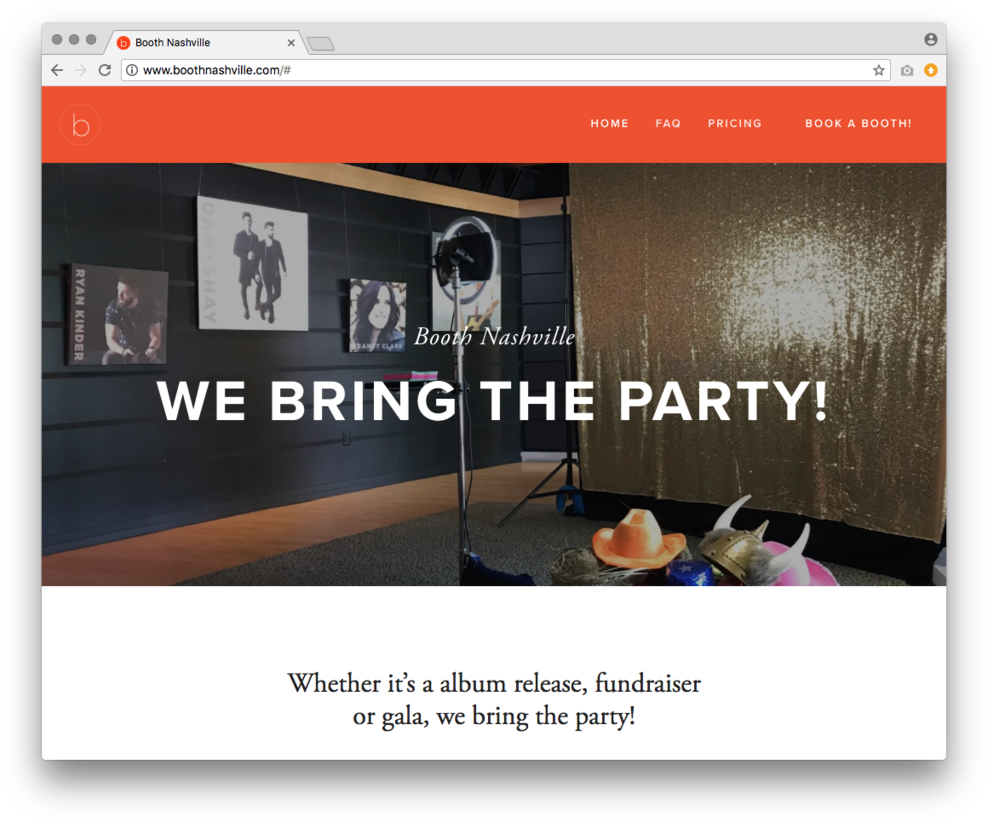Click the WE BRING THE PARTY! headline
This screenshot has height=823, width=987.
[492, 401]
